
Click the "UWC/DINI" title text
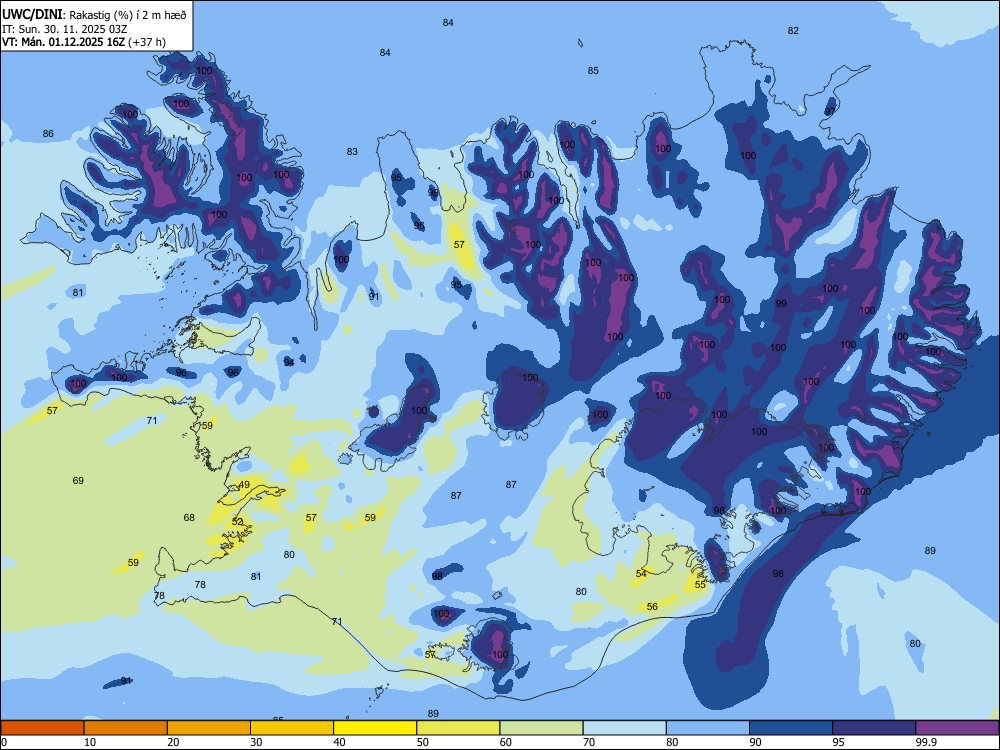click(x=32, y=14)
